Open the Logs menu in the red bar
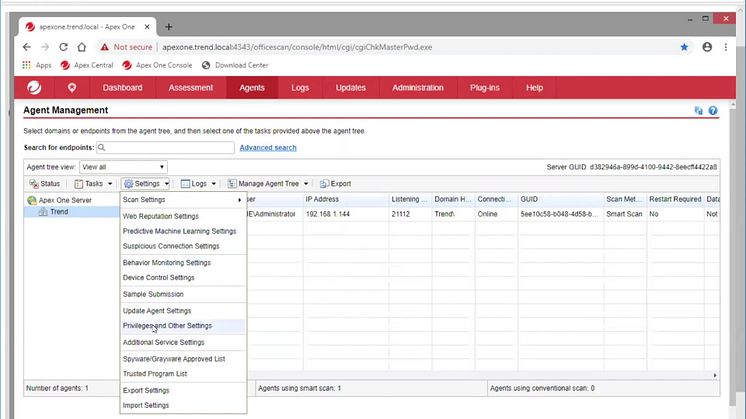The image size is (746, 419). (300, 88)
